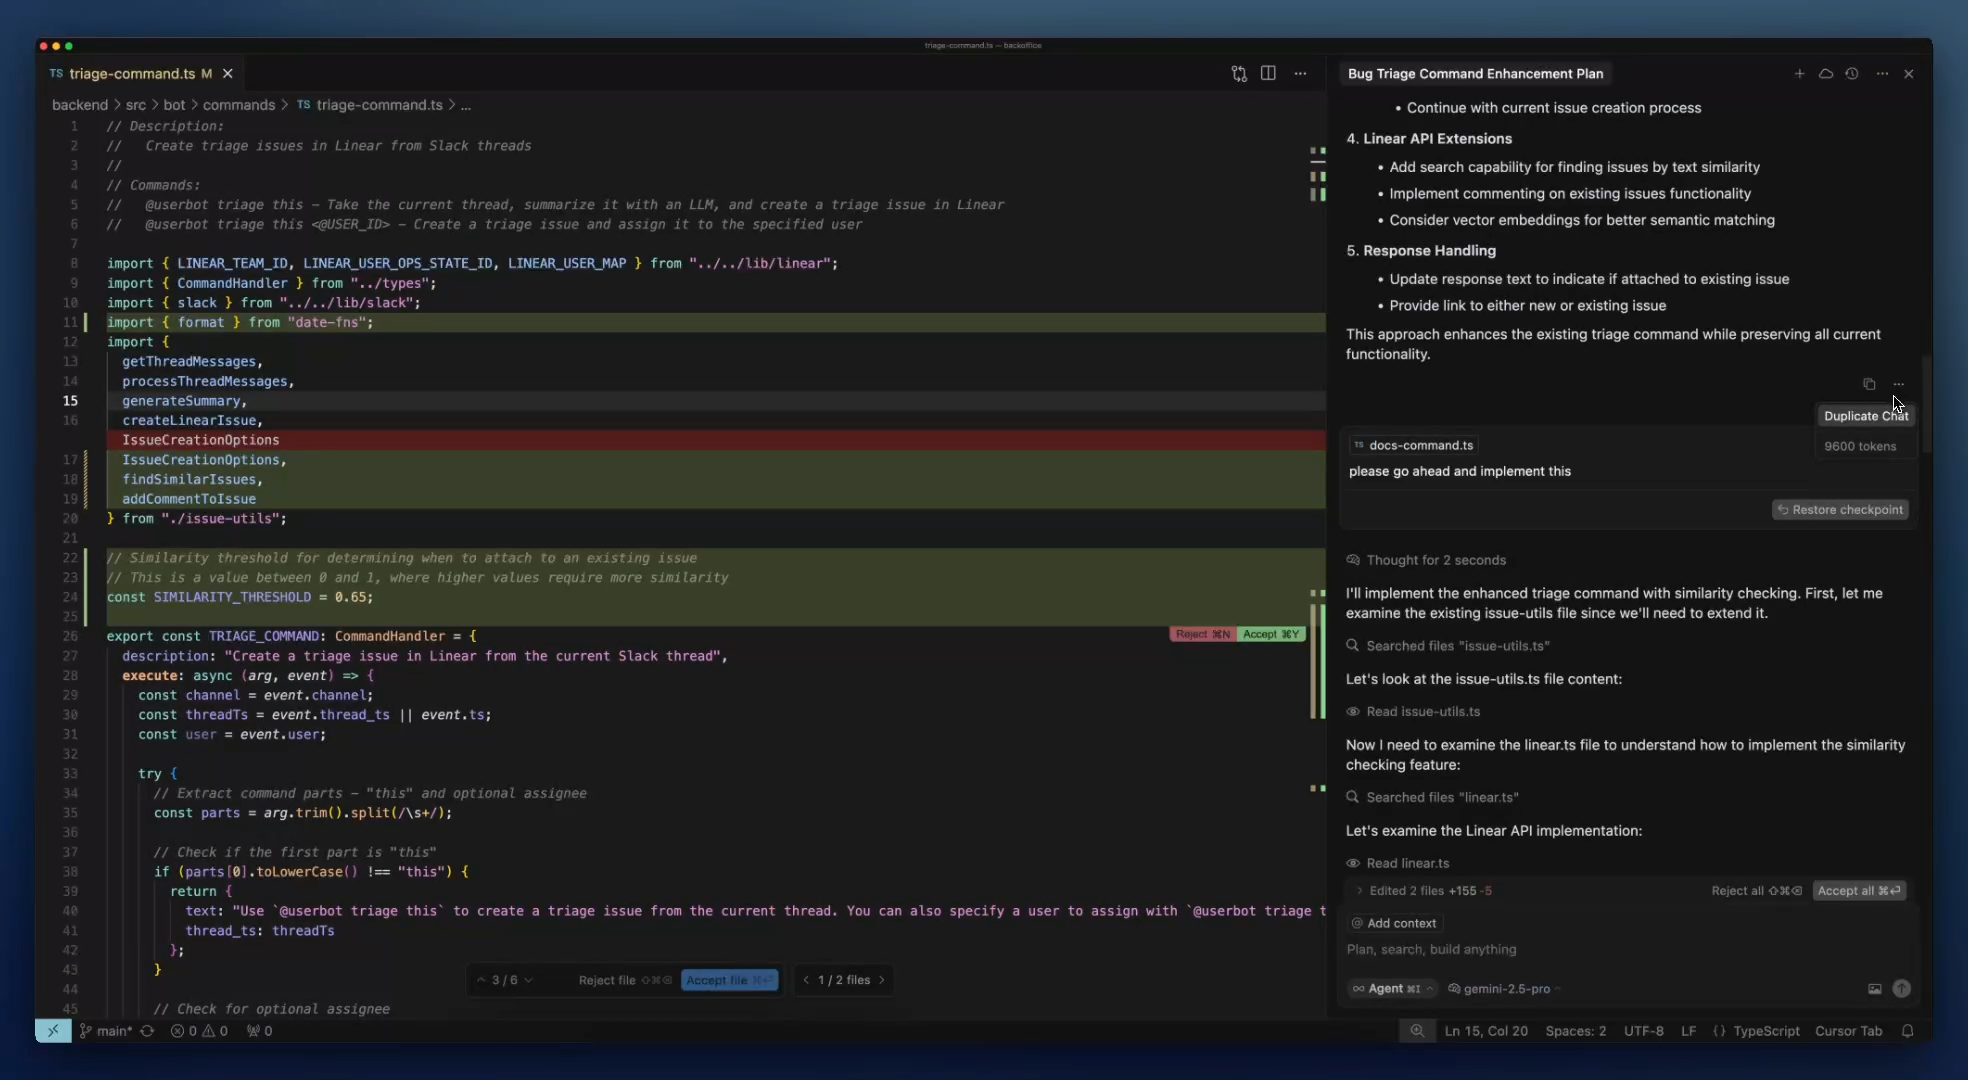This screenshot has width=1968, height=1080.
Task: Choose Duplicate Chat option
Action: (1865, 416)
